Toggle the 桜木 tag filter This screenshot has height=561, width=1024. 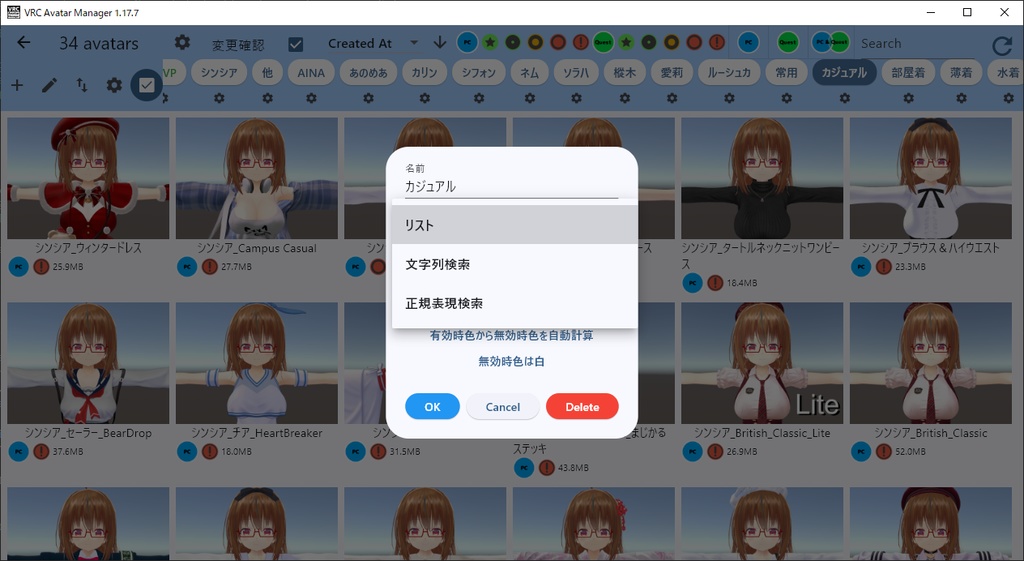[x=624, y=72]
